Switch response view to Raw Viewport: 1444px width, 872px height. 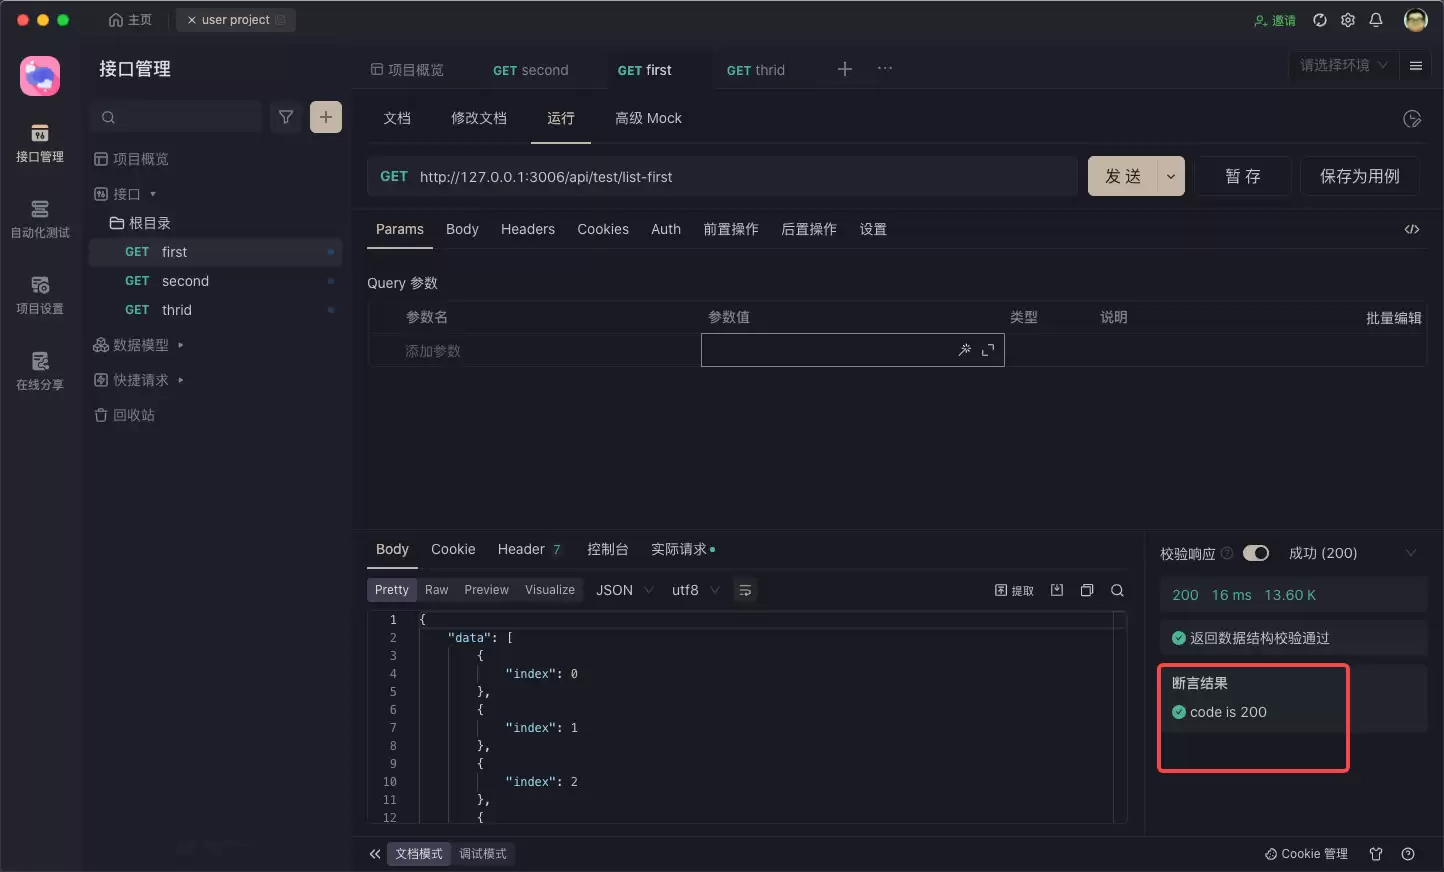click(437, 590)
